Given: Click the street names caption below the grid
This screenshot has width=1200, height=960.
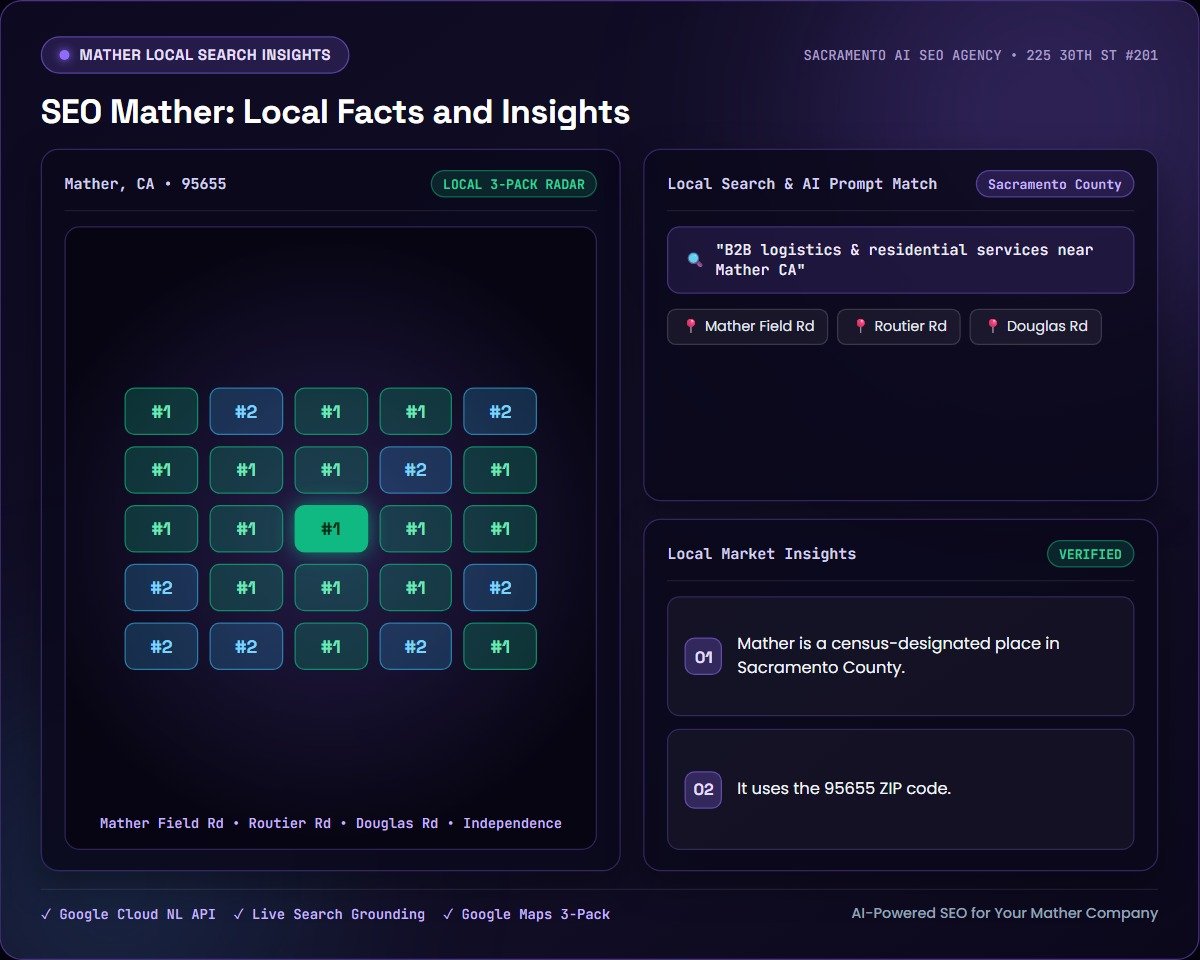Looking at the screenshot, I should pyautogui.click(x=331, y=824).
